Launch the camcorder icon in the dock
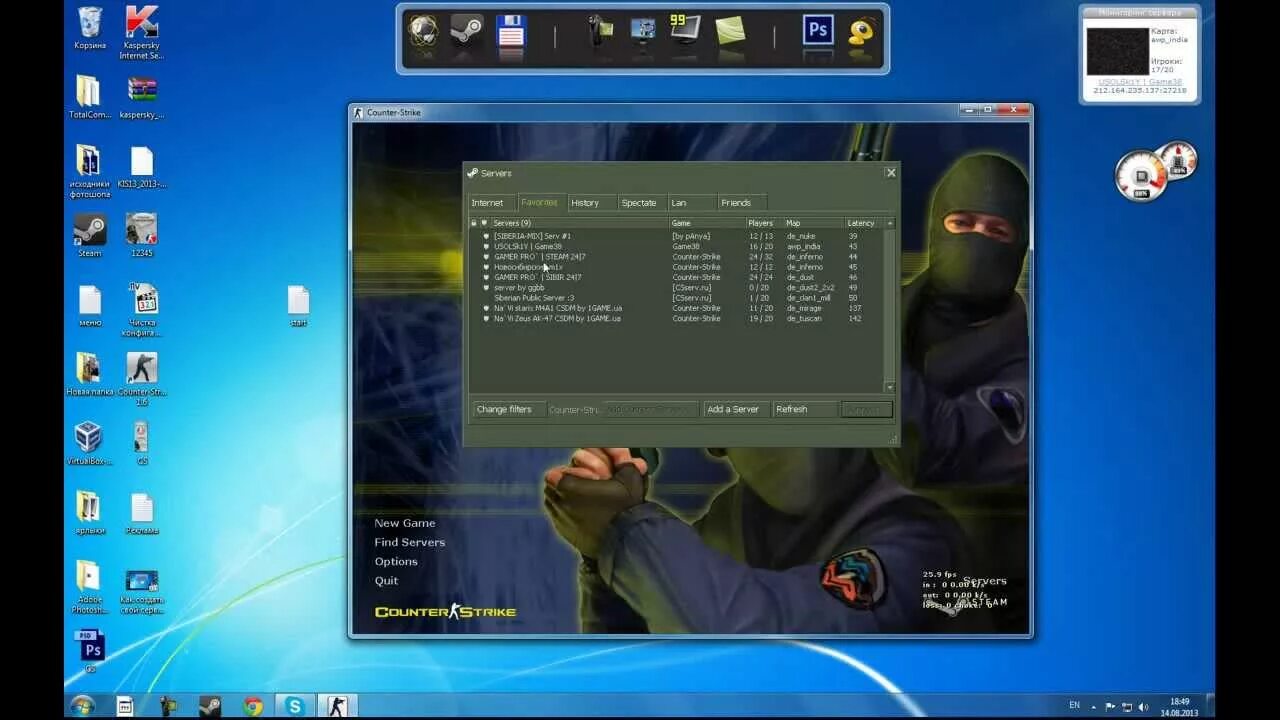 599,31
